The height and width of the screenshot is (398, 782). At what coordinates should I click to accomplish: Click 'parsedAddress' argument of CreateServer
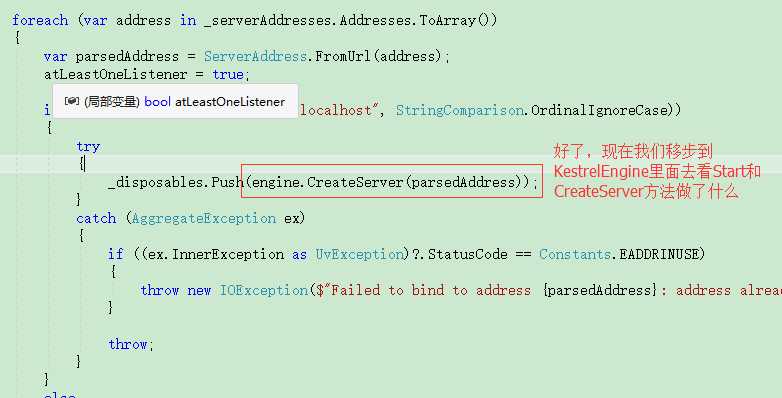(x=463, y=183)
